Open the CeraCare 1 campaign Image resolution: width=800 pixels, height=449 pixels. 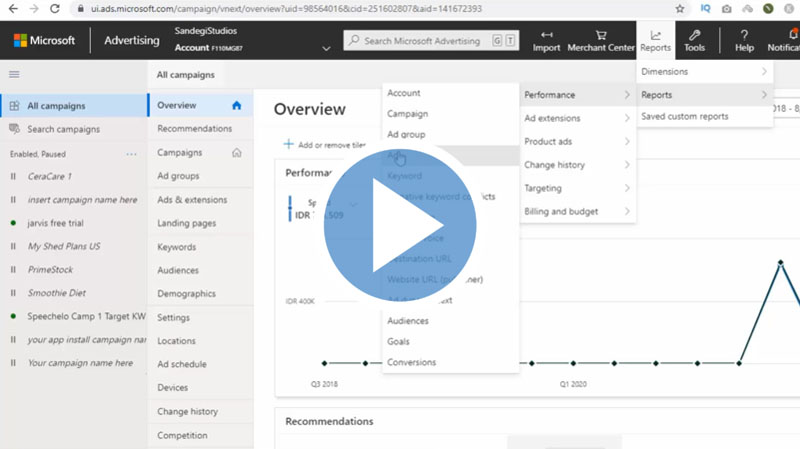[49, 176]
